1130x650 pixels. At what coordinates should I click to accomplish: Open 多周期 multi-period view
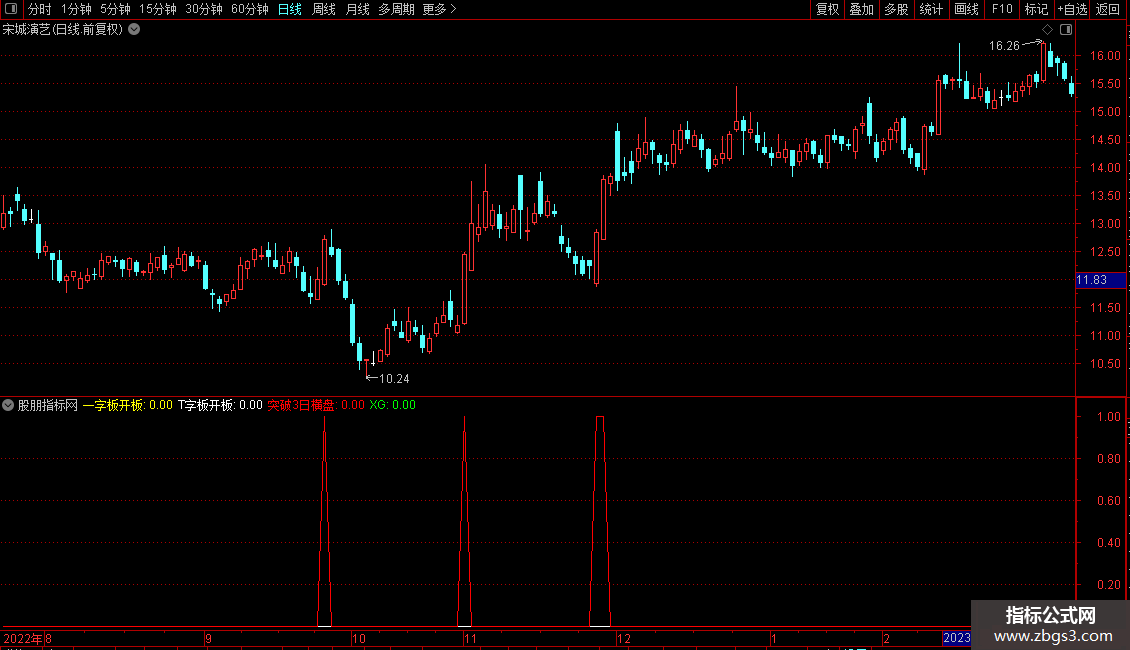click(x=396, y=9)
